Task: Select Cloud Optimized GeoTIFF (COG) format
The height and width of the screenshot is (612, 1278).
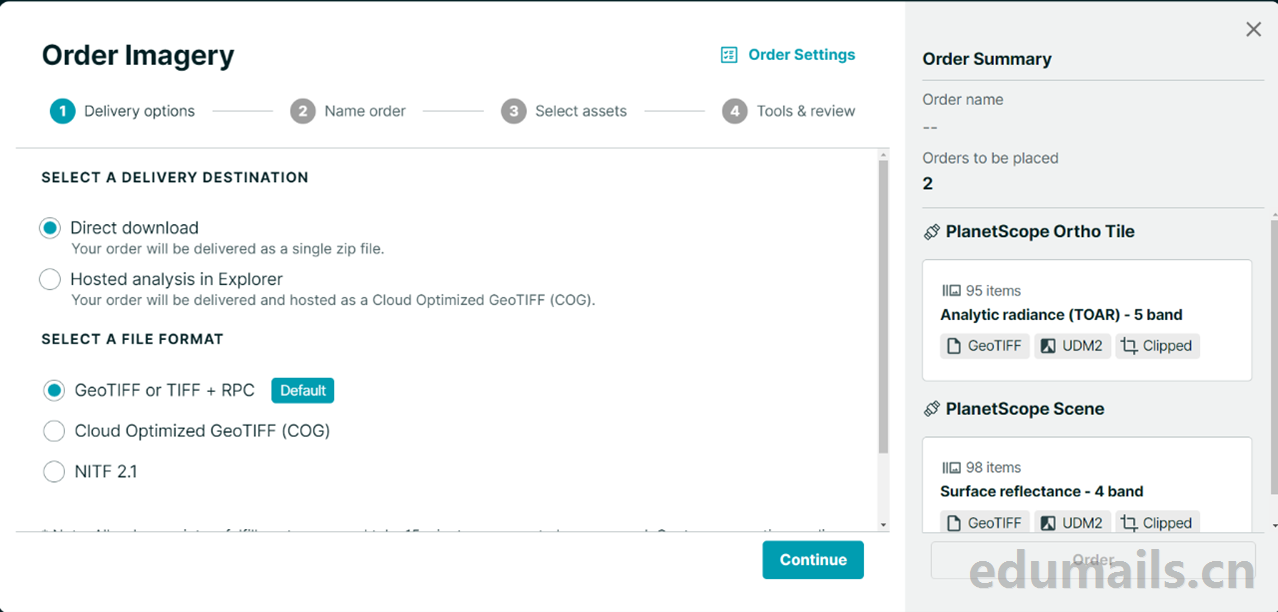Action: [x=54, y=431]
